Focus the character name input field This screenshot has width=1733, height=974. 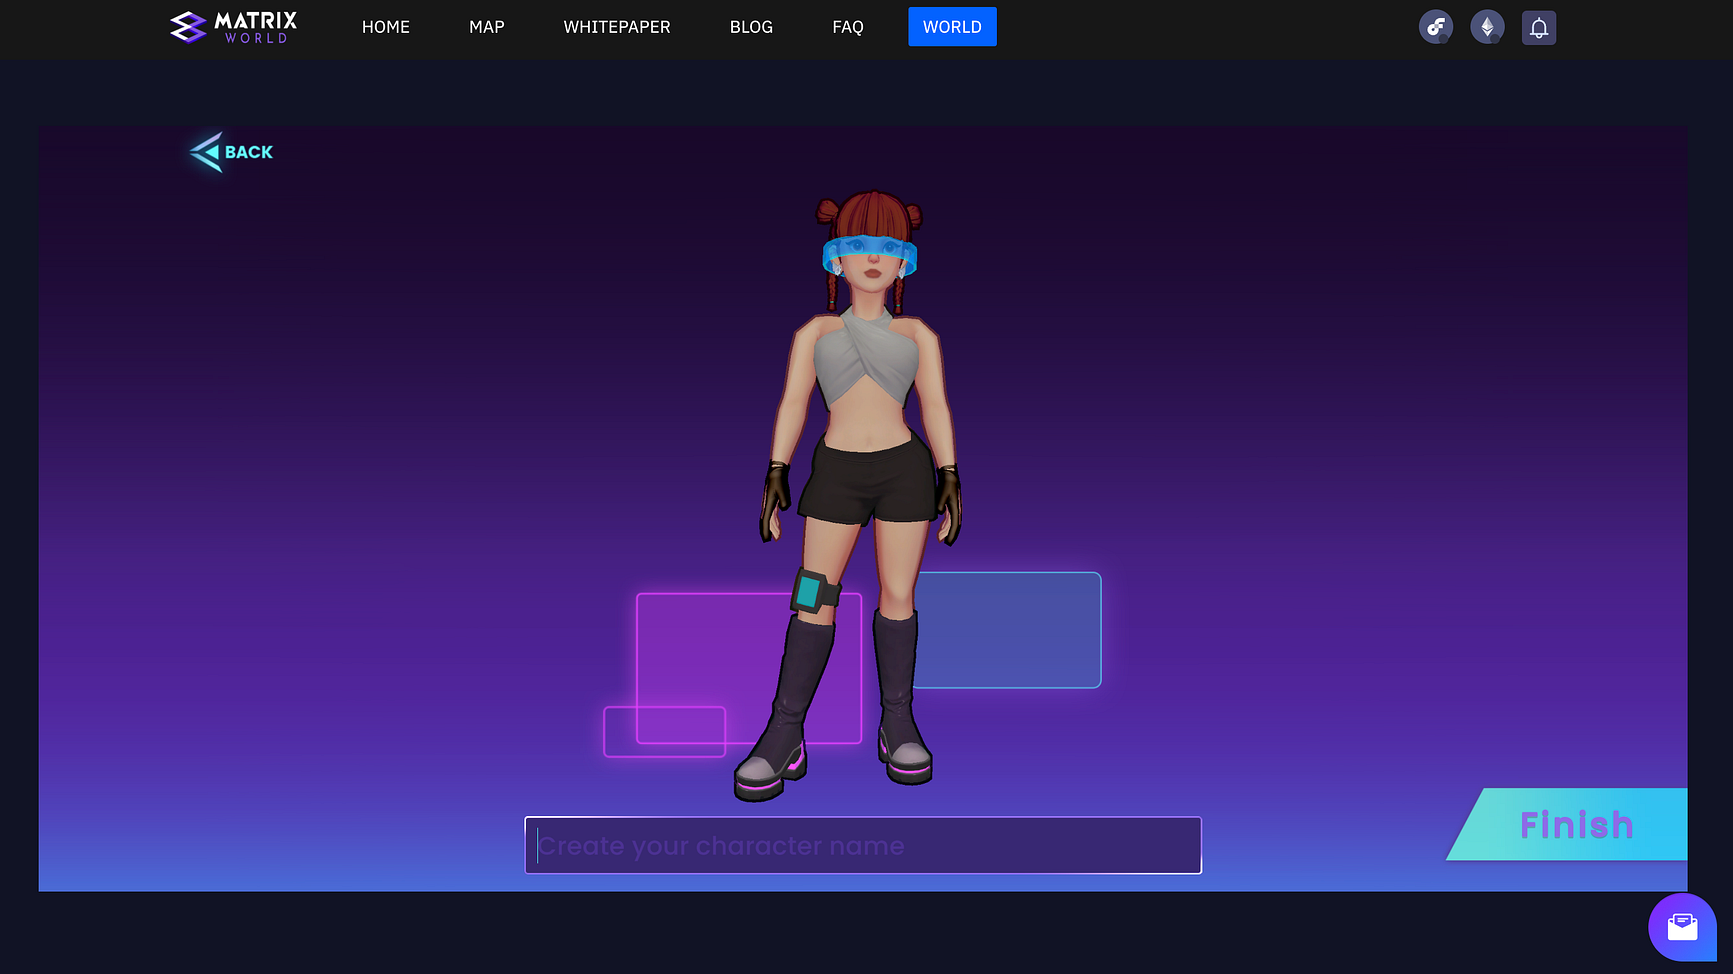click(862, 845)
